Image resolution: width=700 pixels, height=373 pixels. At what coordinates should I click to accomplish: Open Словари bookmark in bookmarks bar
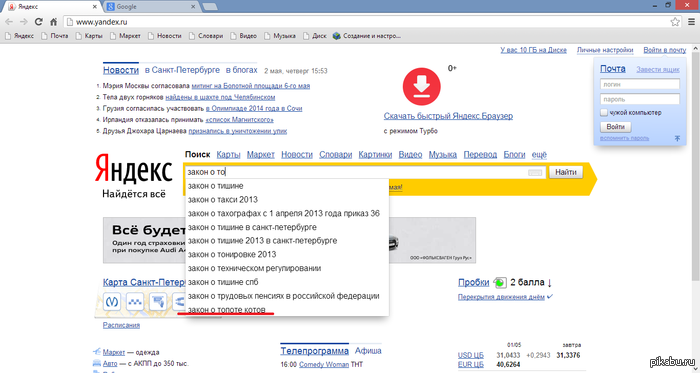pos(206,36)
